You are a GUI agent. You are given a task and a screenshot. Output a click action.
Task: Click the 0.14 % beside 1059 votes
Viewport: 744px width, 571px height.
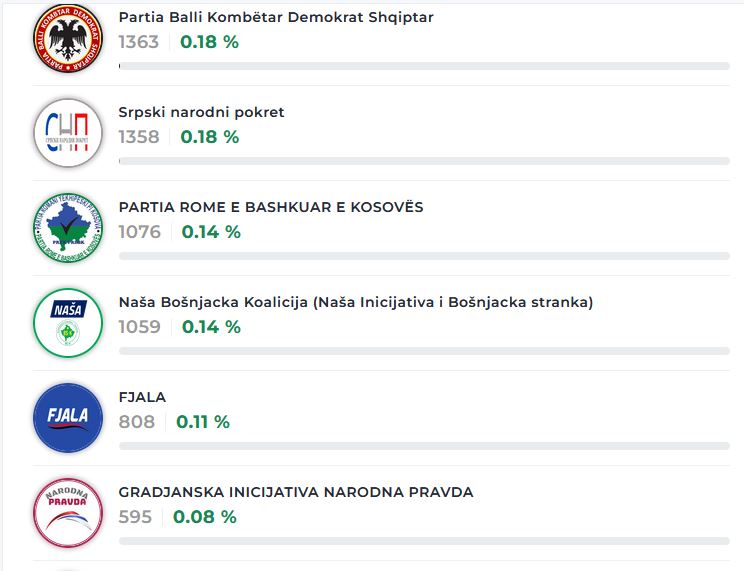click(211, 327)
